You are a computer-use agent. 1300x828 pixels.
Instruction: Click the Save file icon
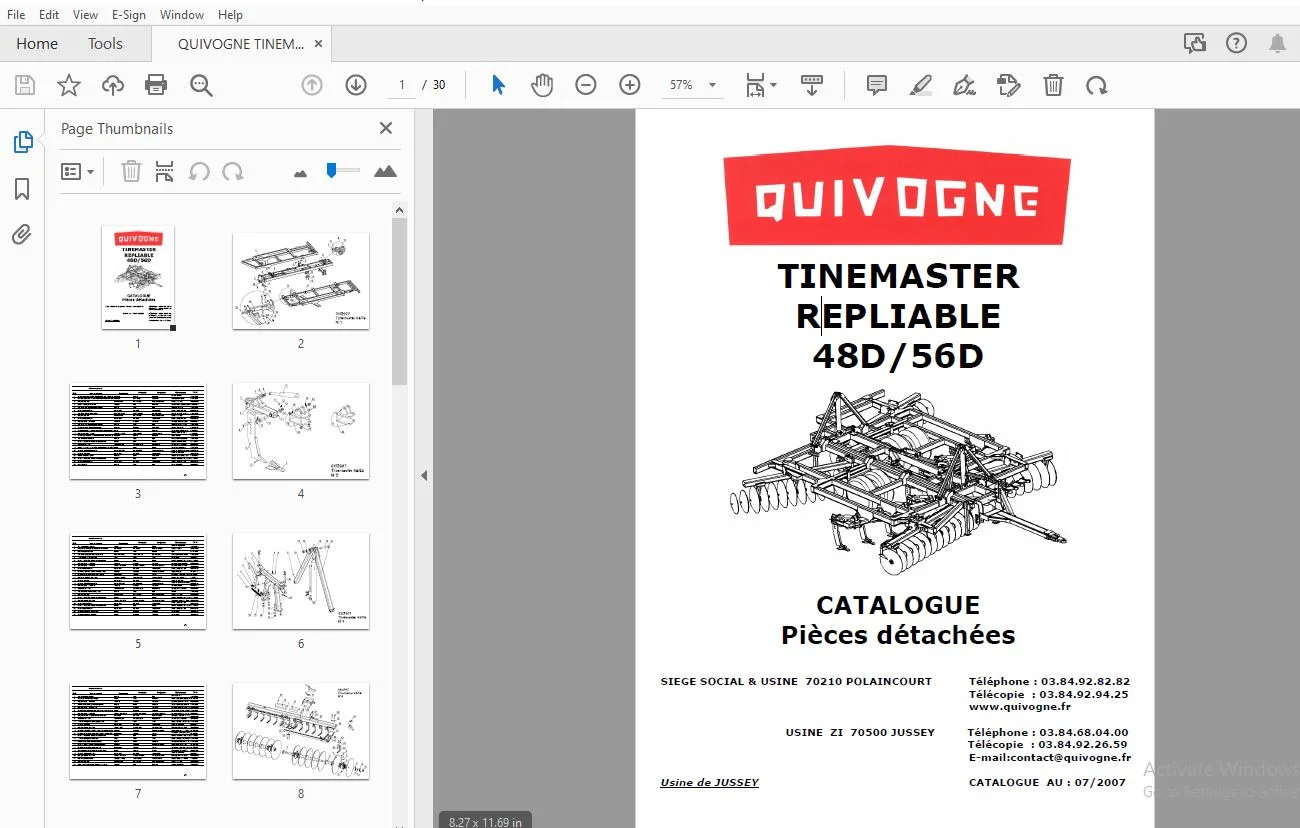(x=25, y=86)
